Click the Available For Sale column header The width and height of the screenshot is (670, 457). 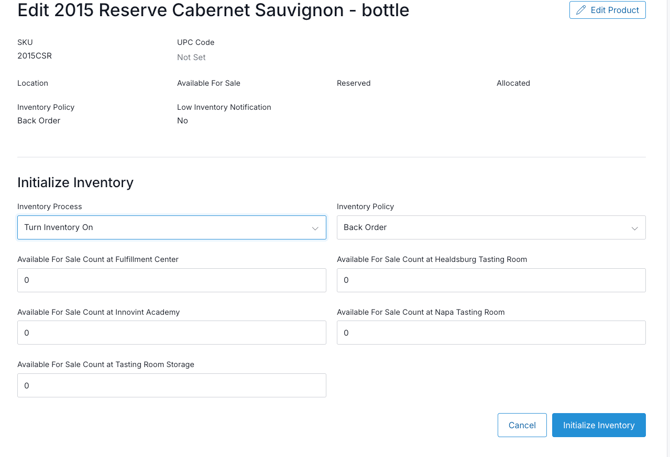pyautogui.click(x=208, y=83)
